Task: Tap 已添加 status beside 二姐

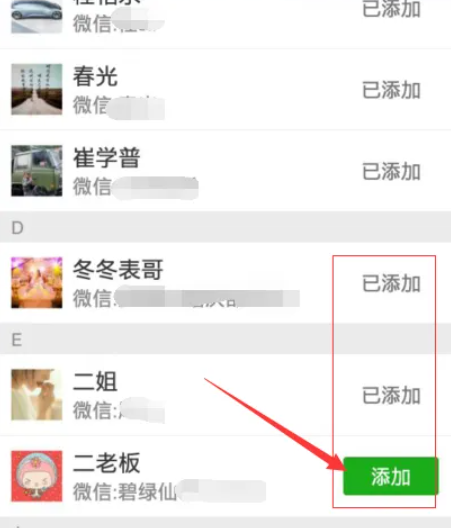Action: 391,395
